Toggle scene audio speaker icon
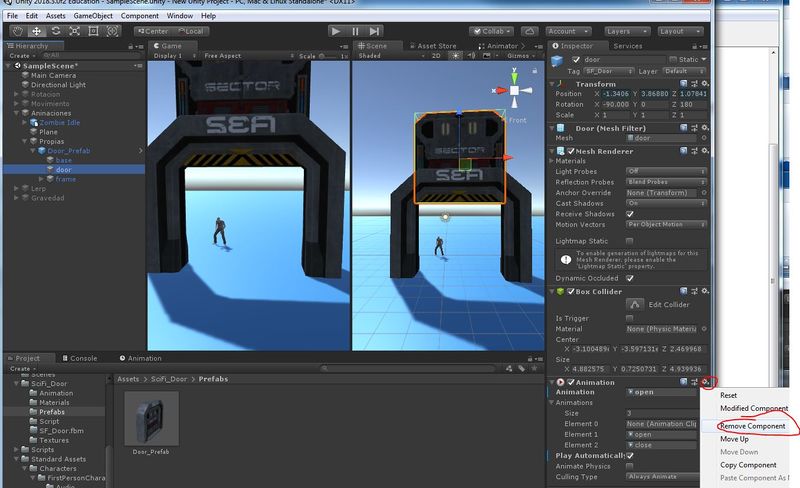This screenshot has width=800, height=488. pos(471,56)
